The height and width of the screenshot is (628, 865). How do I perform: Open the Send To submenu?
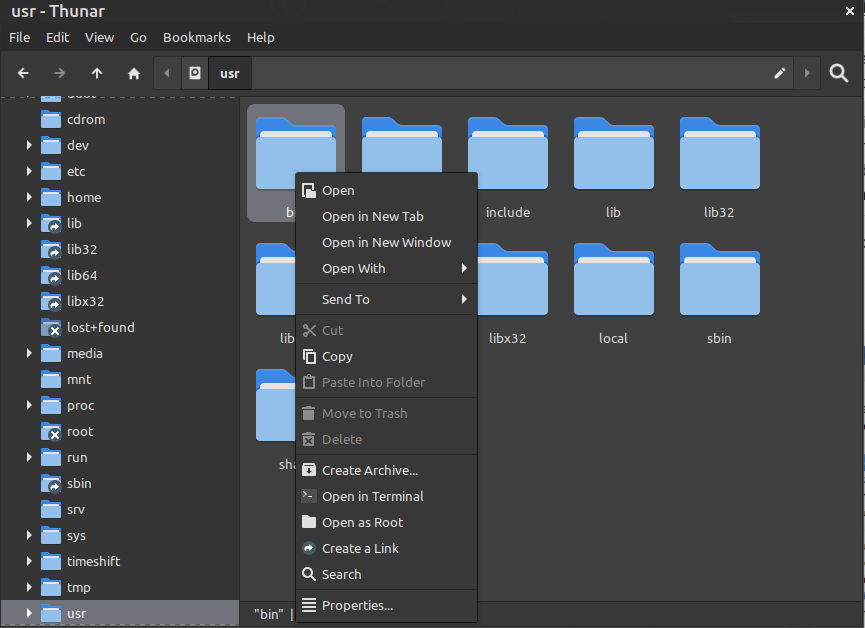point(386,299)
